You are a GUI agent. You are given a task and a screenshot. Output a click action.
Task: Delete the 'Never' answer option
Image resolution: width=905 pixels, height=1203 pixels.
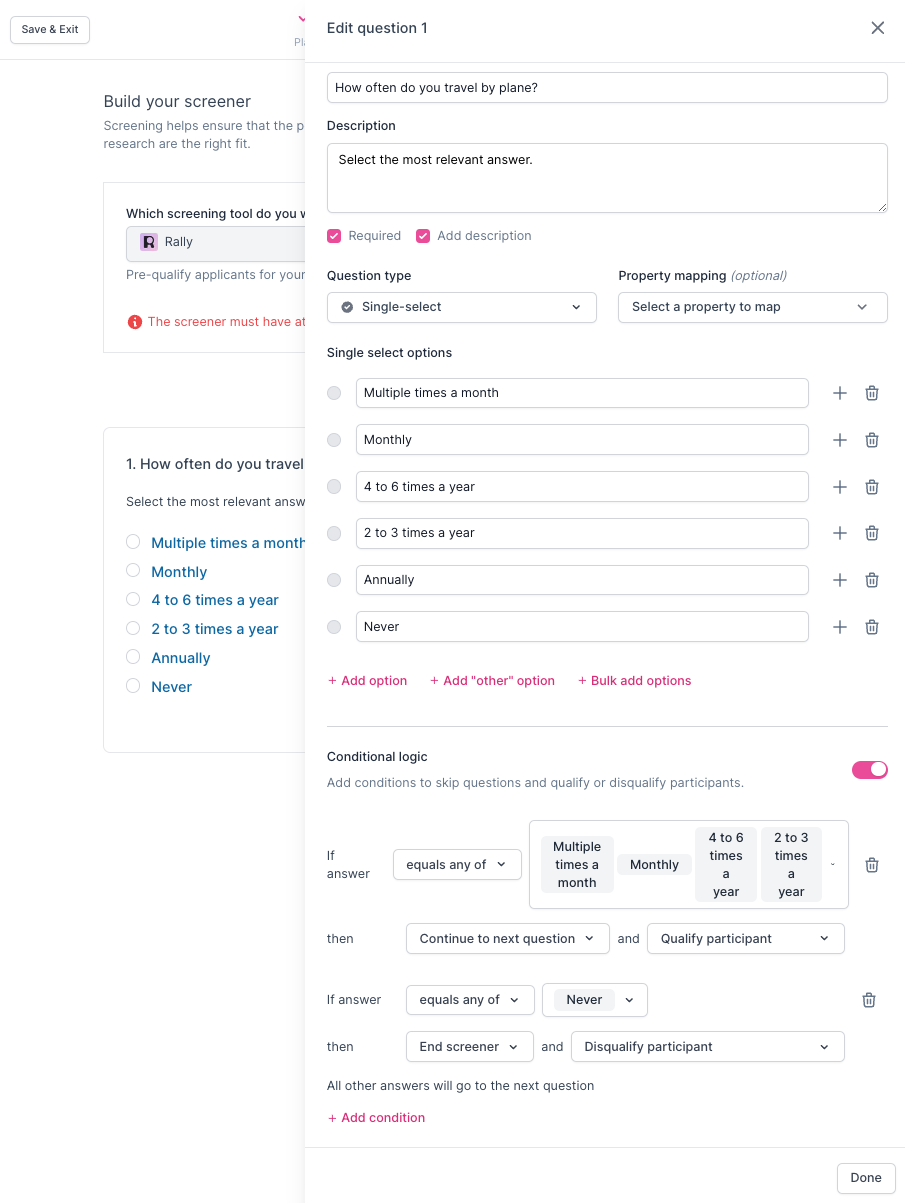coord(871,627)
